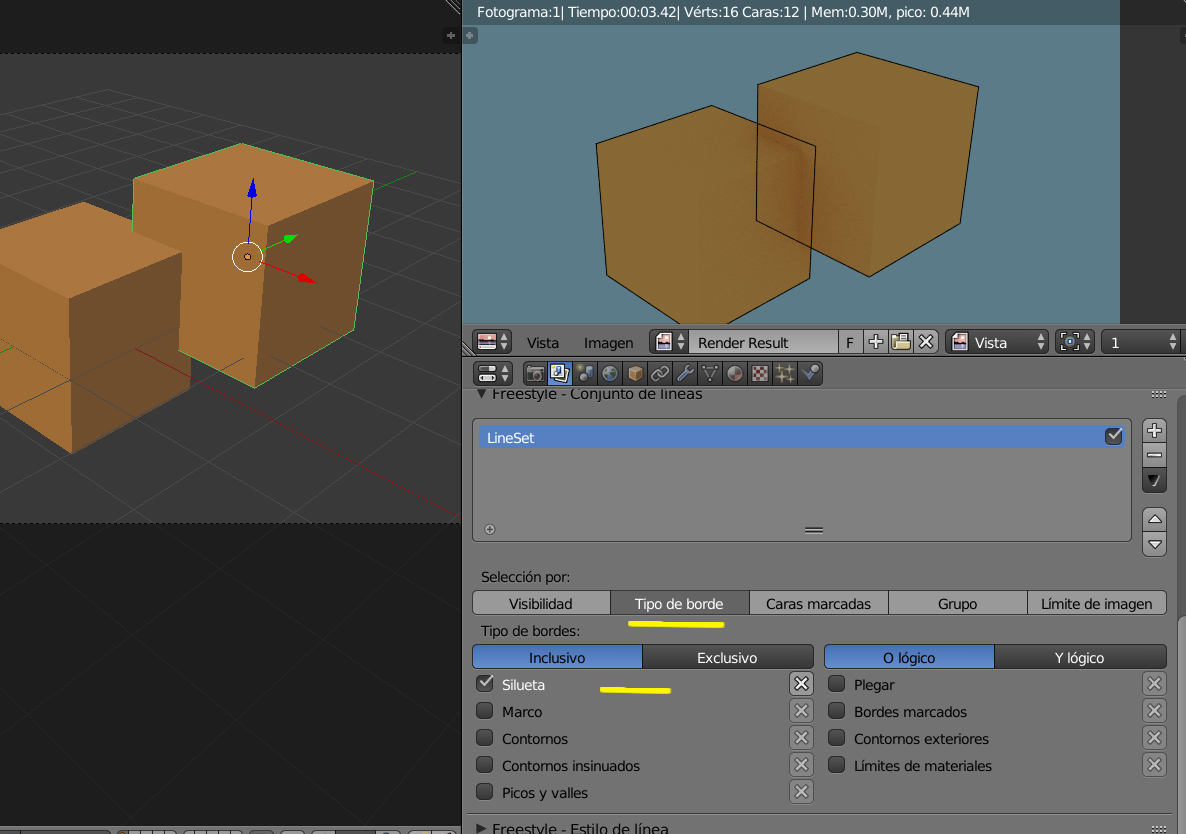This screenshot has height=834, width=1186.
Task: Open the Render properties camera tab
Action: tap(535, 374)
